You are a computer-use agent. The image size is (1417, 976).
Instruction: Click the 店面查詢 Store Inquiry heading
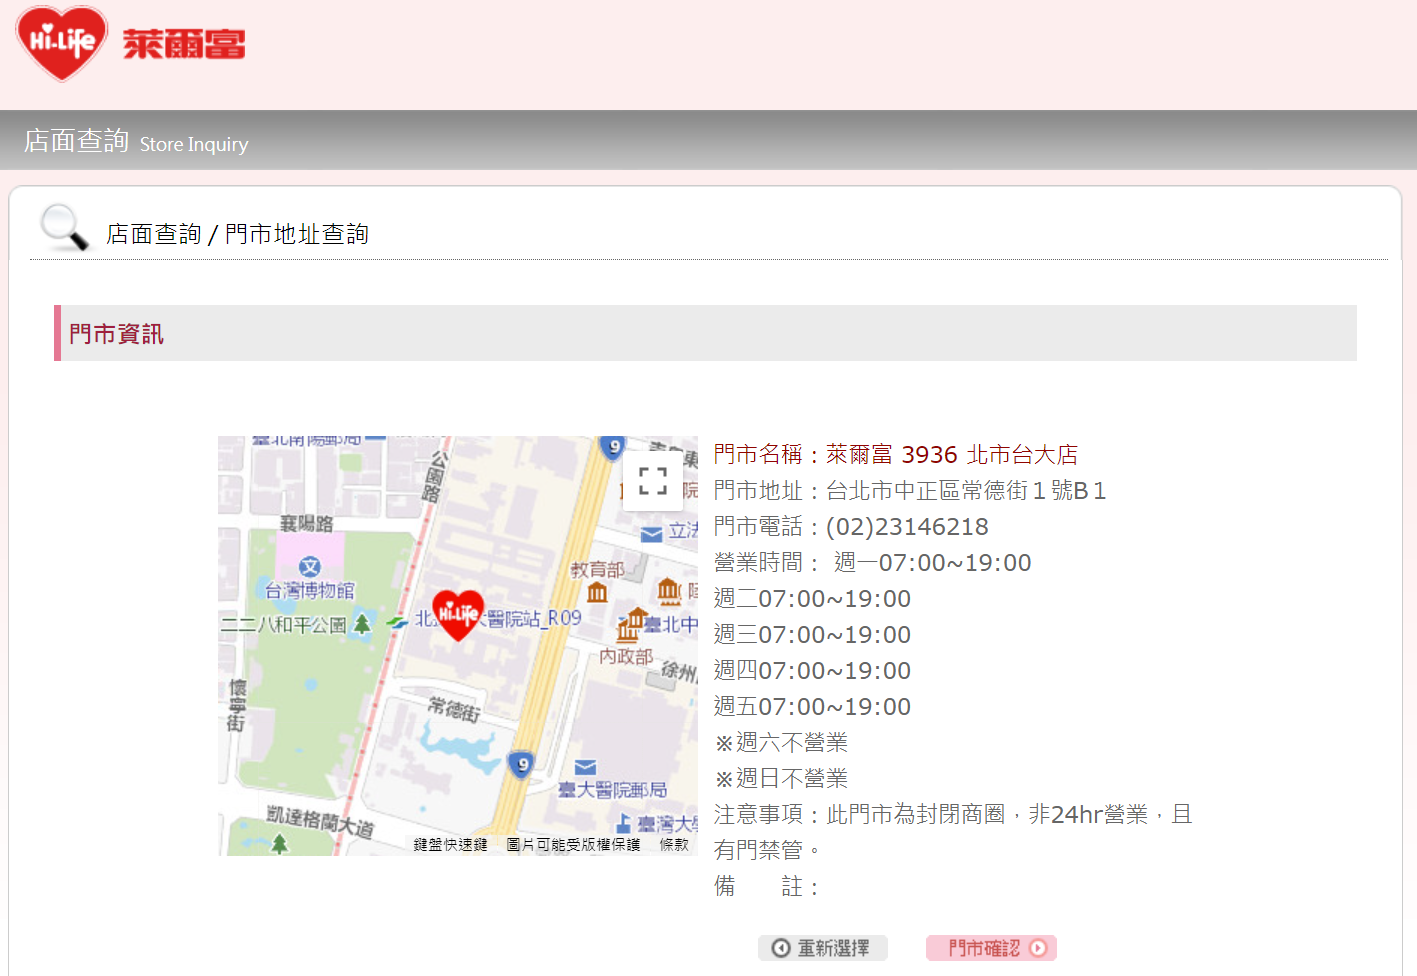tap(136, 141)
